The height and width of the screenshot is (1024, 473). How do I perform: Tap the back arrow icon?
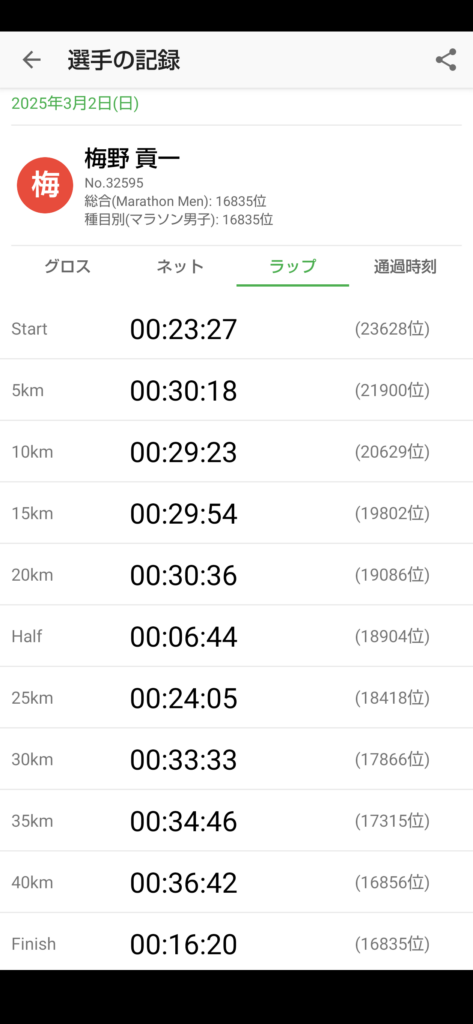click(x=31, y=60)
